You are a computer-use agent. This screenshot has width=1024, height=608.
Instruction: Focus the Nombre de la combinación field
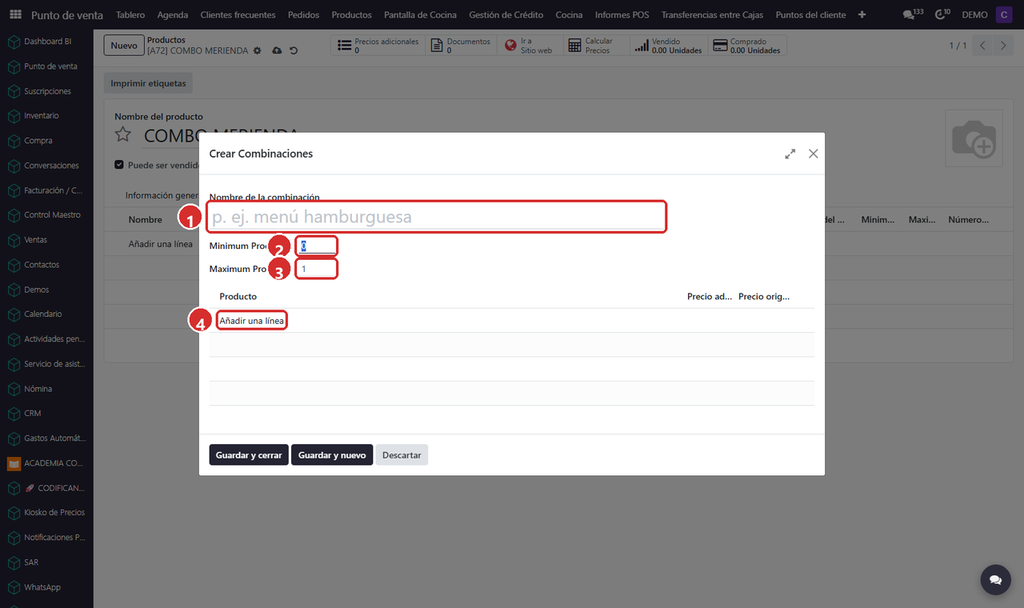(x=436, y=217)
